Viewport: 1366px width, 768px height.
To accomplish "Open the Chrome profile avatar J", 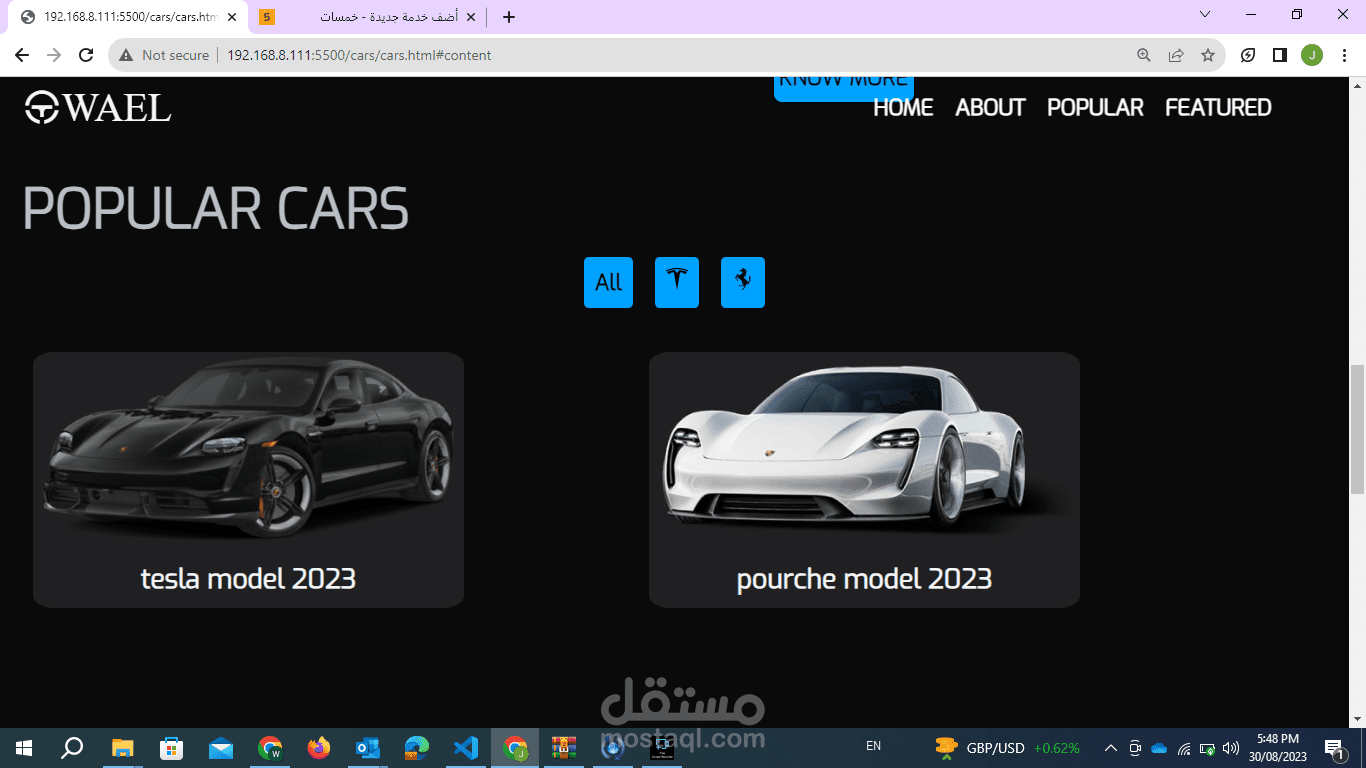I will pos(1312,55).
